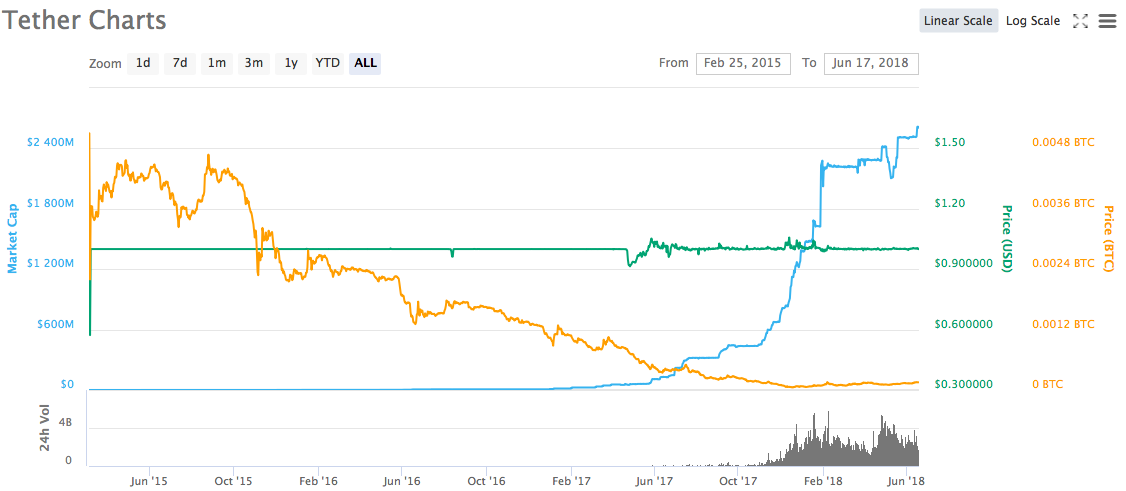Click the Tether Charts heading
Viewport: 1126px width, 491px height.
click(84, 20)
